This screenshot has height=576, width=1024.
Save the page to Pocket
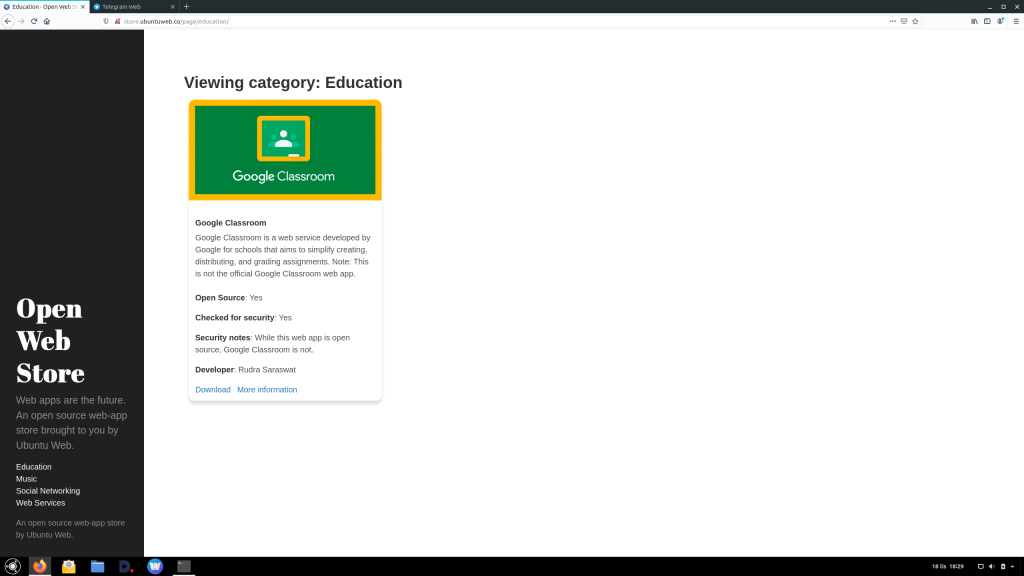point(904,21)
